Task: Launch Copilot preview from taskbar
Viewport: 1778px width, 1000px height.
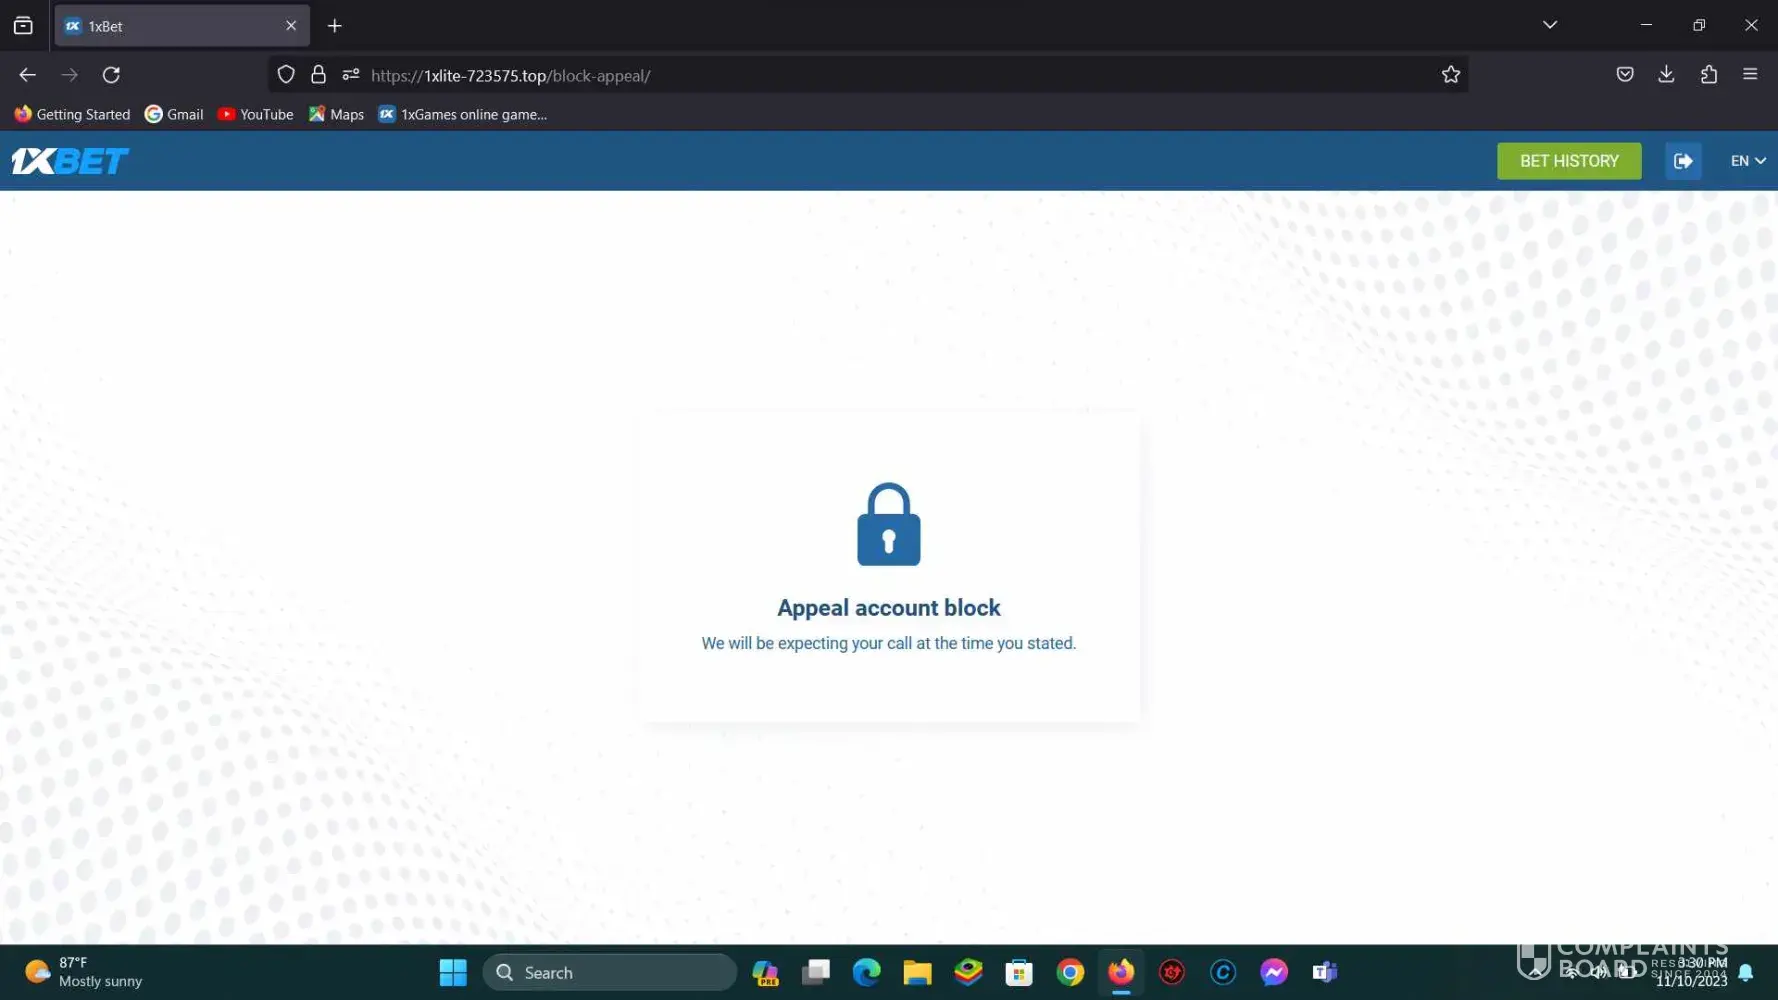Action: 766,972
